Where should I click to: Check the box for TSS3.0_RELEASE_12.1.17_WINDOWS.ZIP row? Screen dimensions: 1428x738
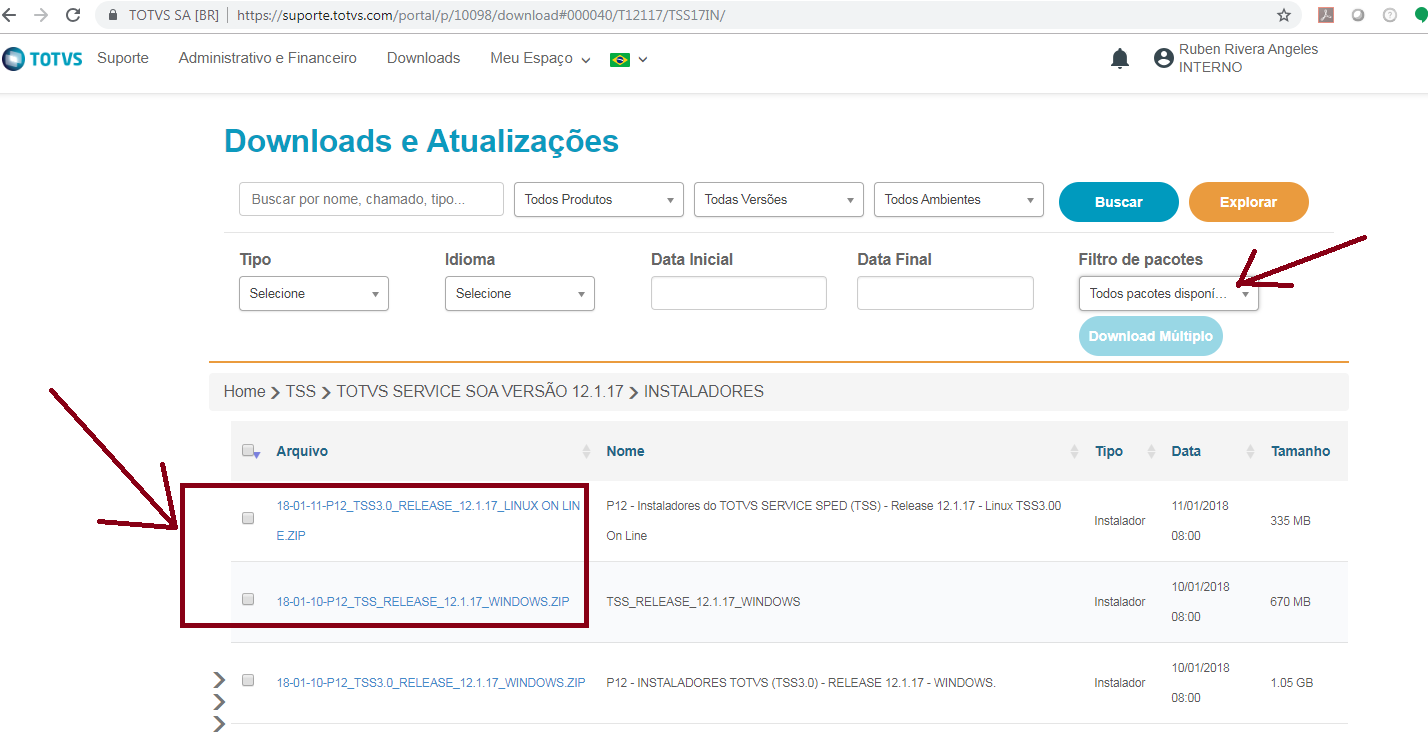(248, 680)
